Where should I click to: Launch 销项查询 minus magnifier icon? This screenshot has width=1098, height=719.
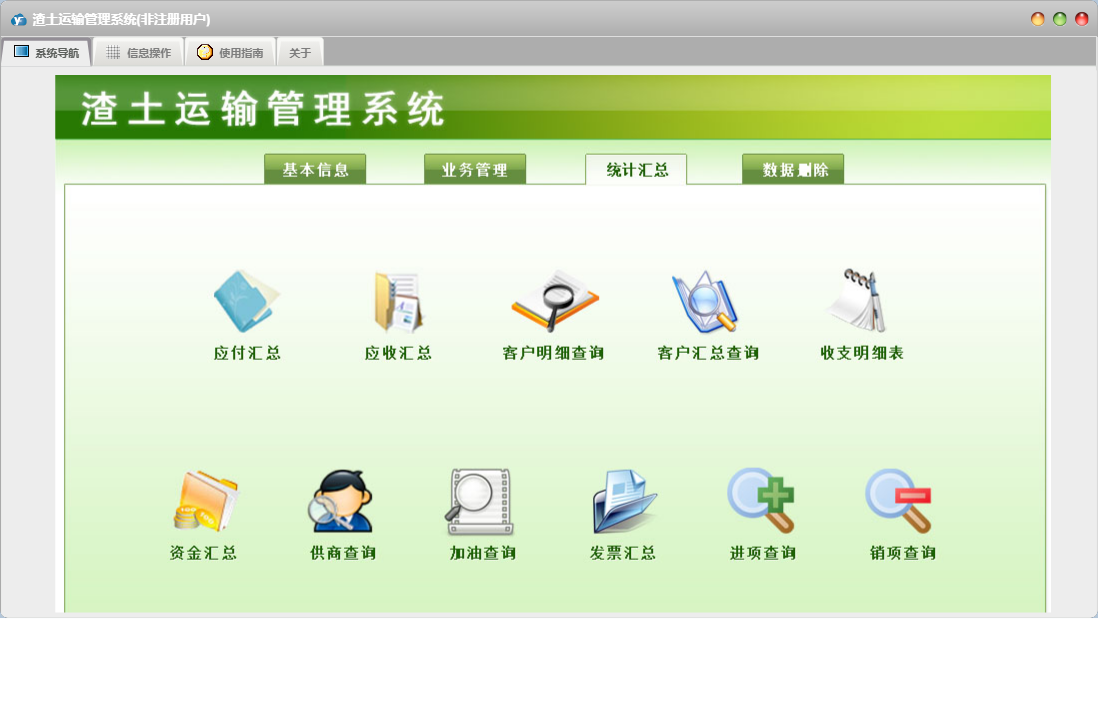point(899,501)
